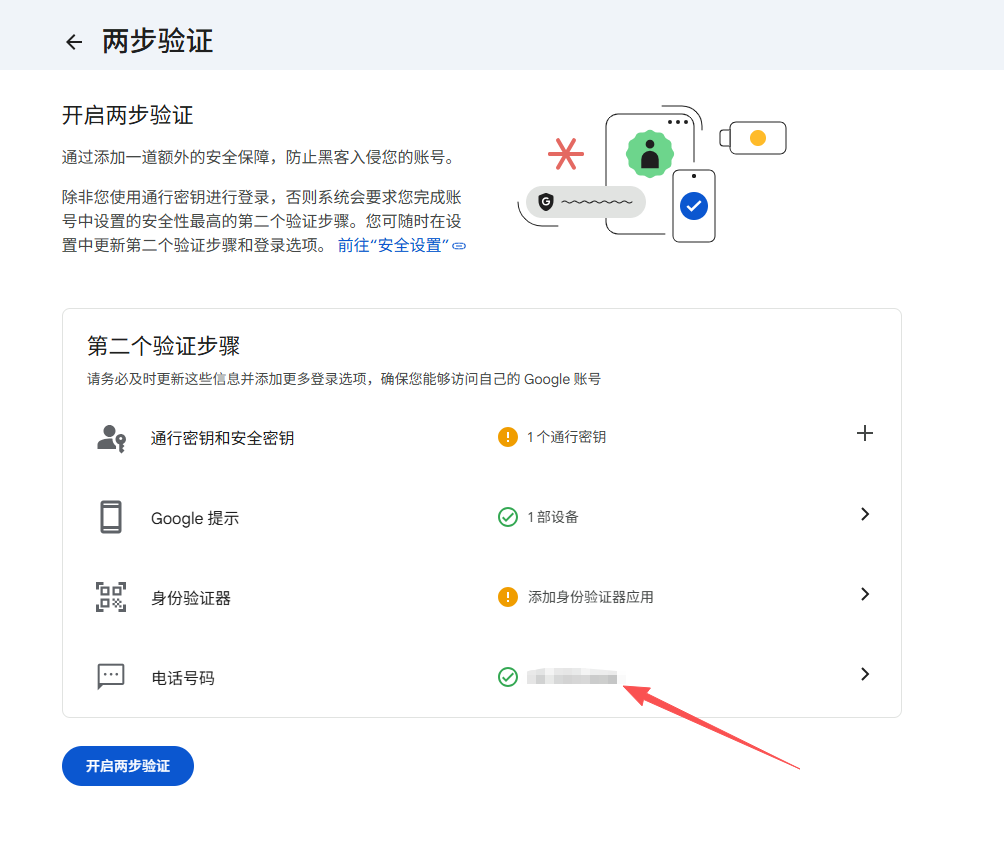The width and height of the screenshot is (1004, 846).
Task: Click the 添加身份验证器应用 status text
Action: point(590,597)
